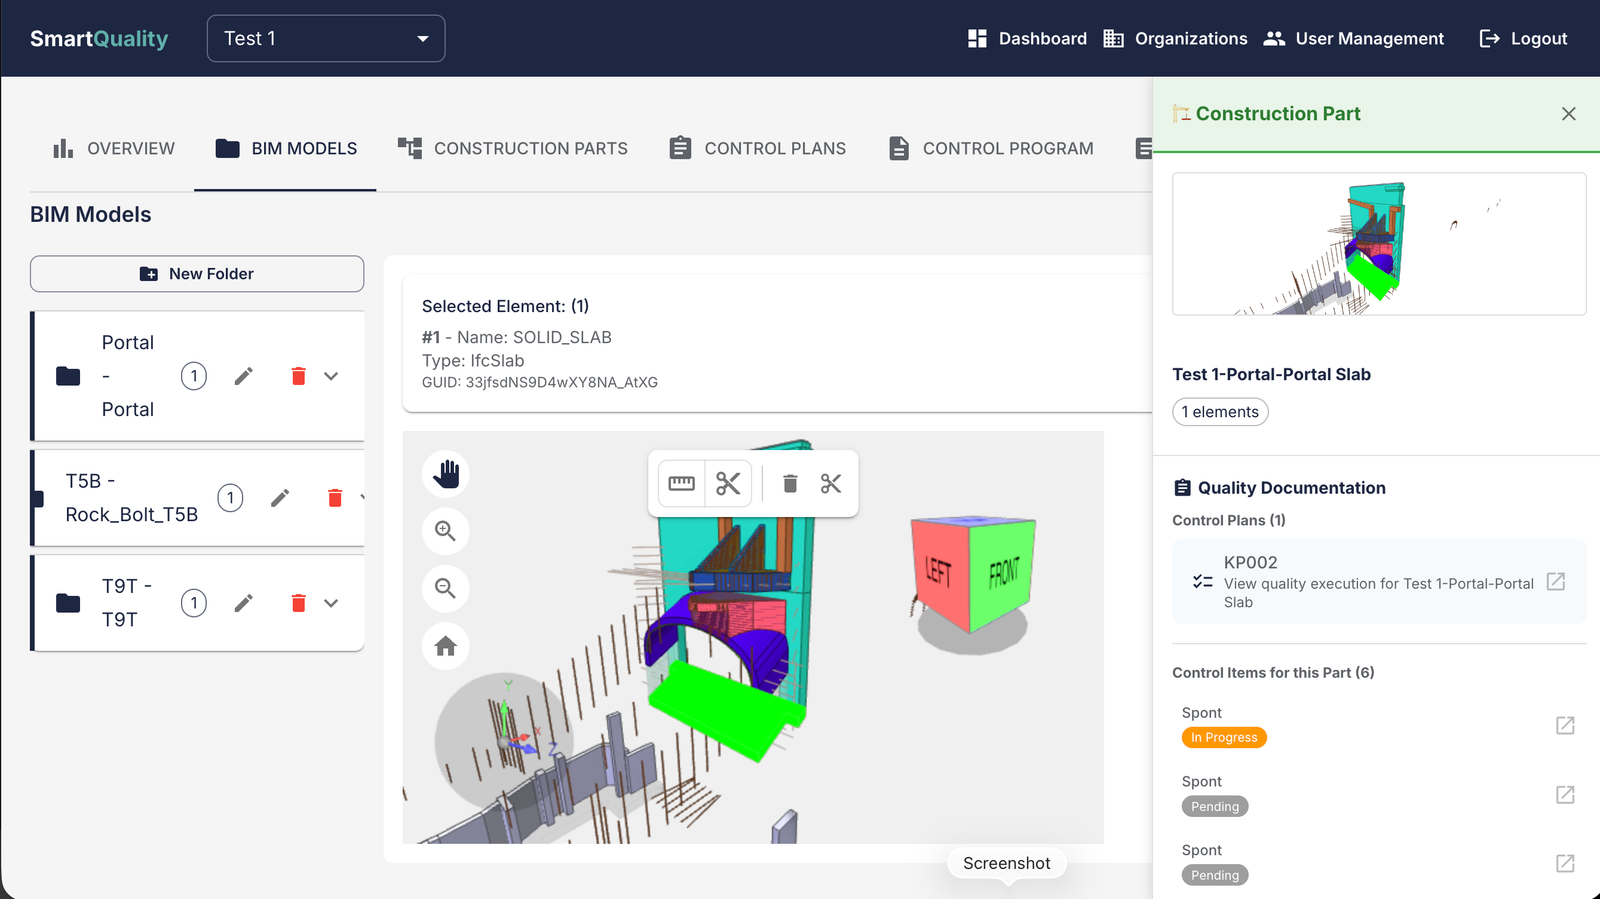
Task: Open KP002 control plan external link
Action: 1556,582
